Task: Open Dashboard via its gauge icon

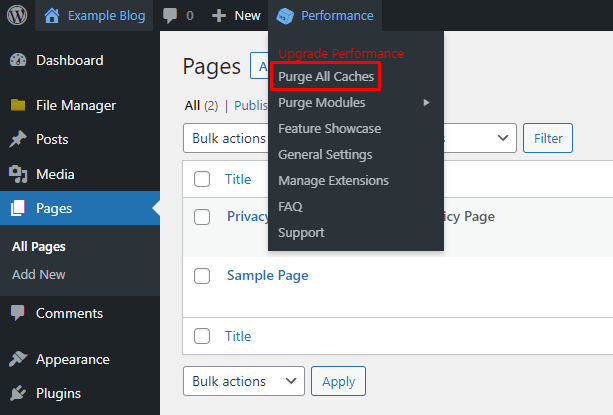Action: 18,60
